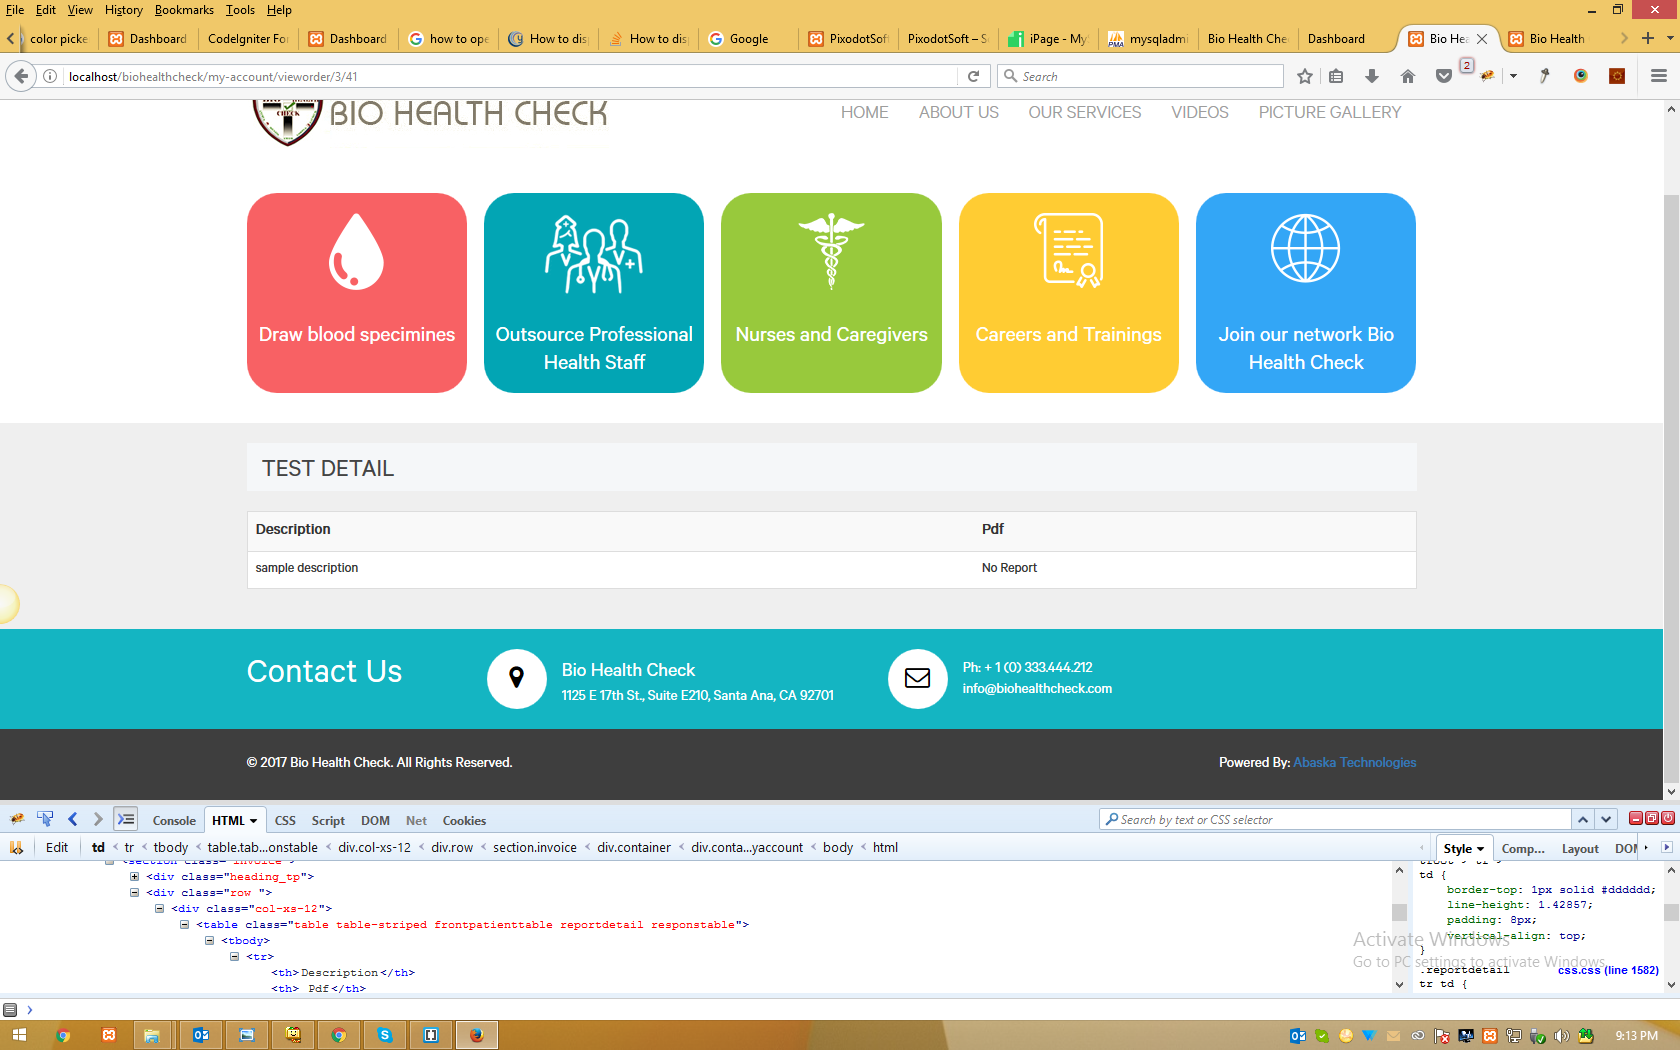1680x1050 pixels.
Task: Open the Style panel dropdown
Action: click(x=1464, y=848)
